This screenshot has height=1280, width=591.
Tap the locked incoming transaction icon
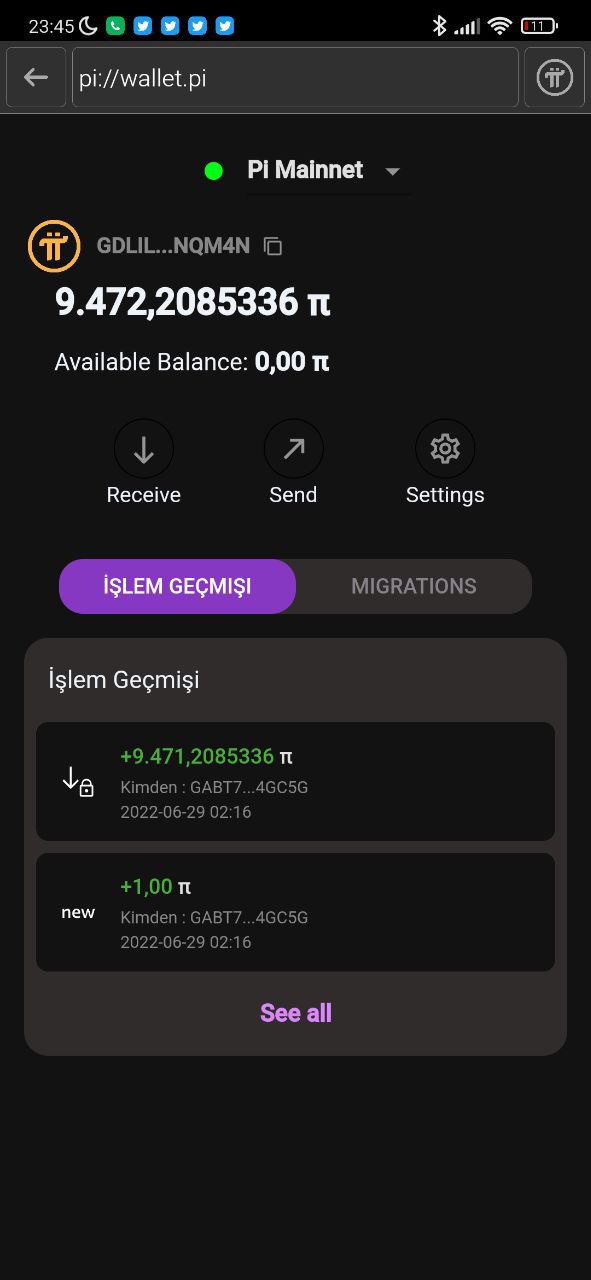click(x=78, y=781)
